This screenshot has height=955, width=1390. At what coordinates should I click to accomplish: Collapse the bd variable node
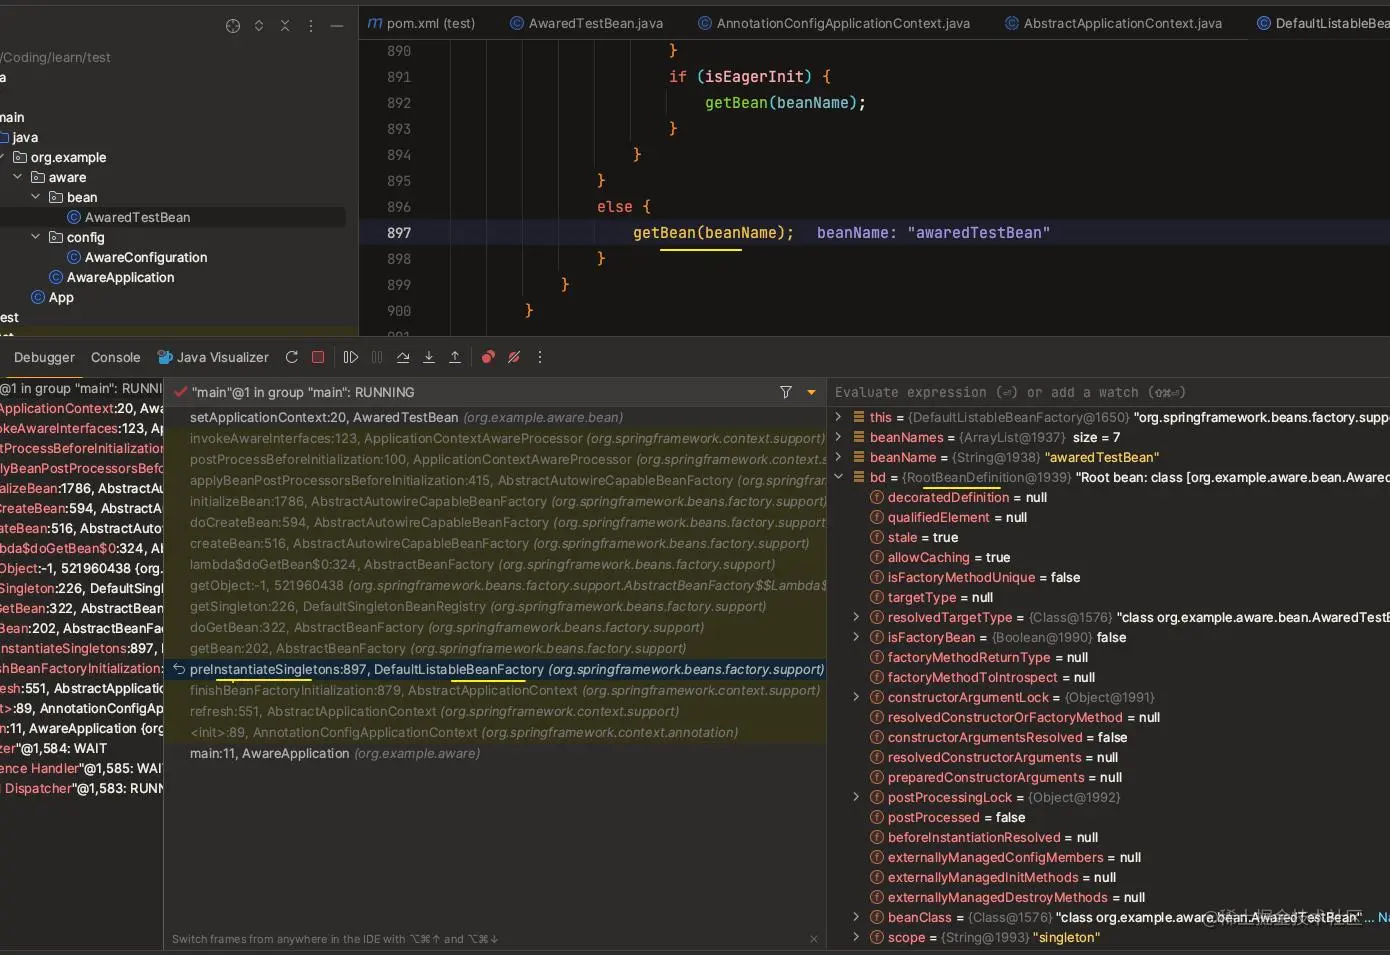pos(839,477)
